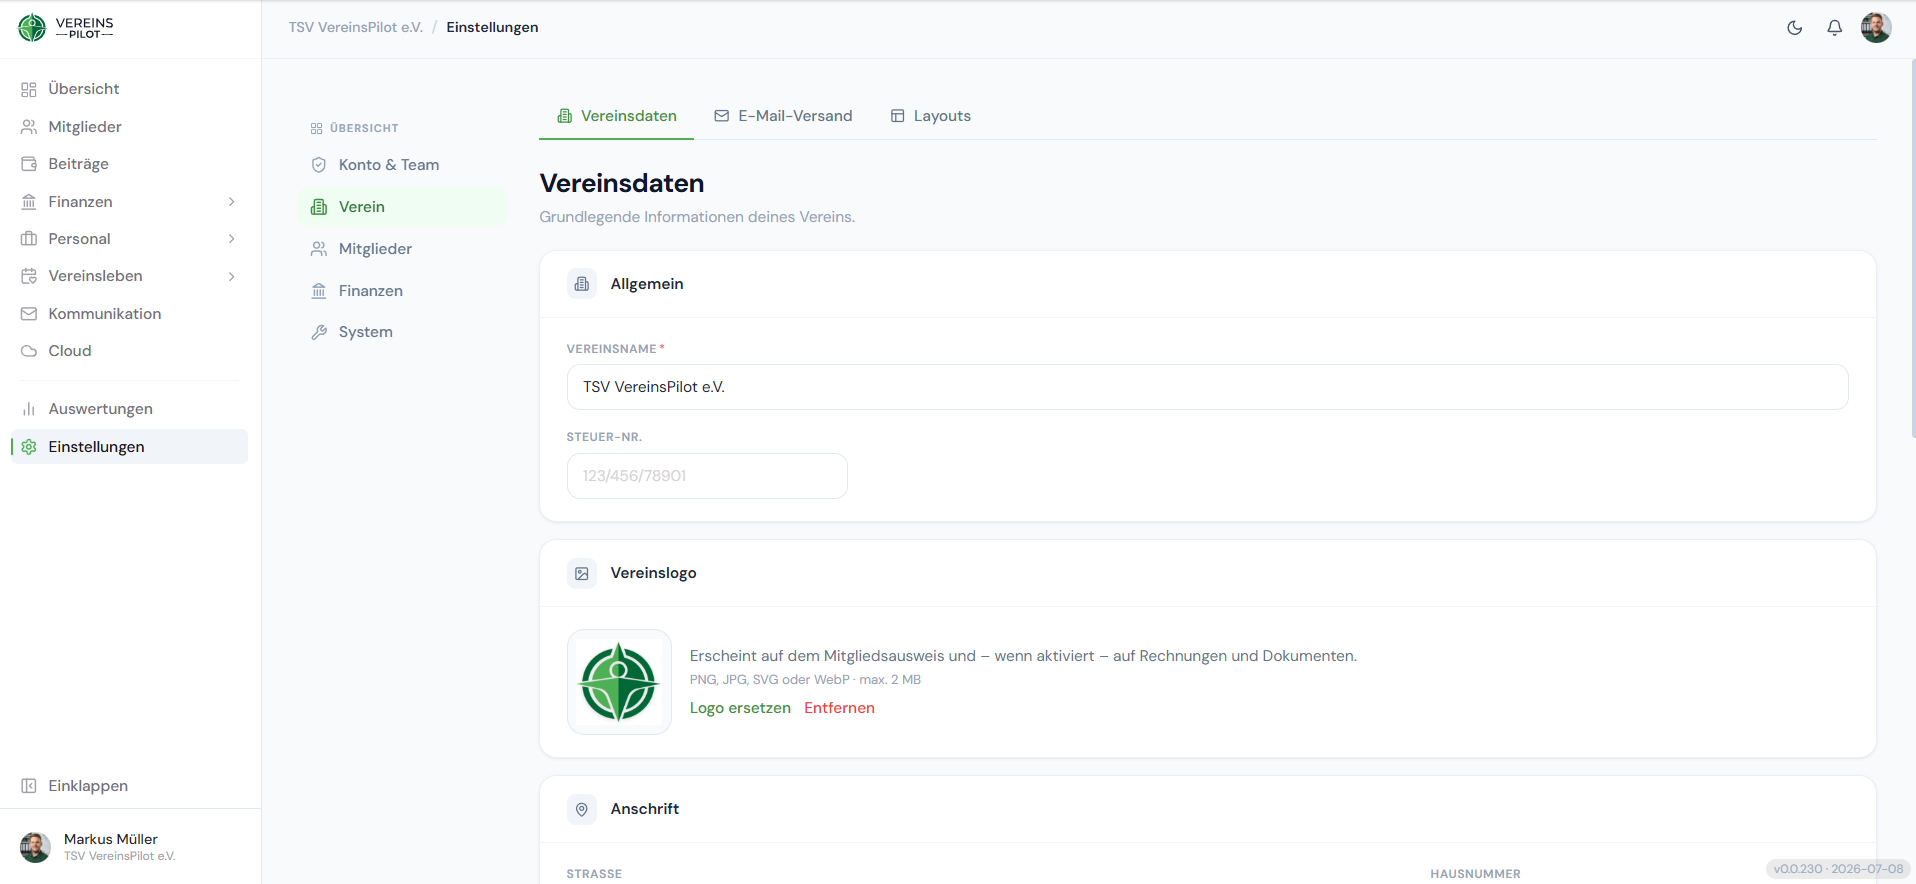Expand the Personal menu chevron
Viewport: 1916px width, 884px height.
tap(232, 239)
